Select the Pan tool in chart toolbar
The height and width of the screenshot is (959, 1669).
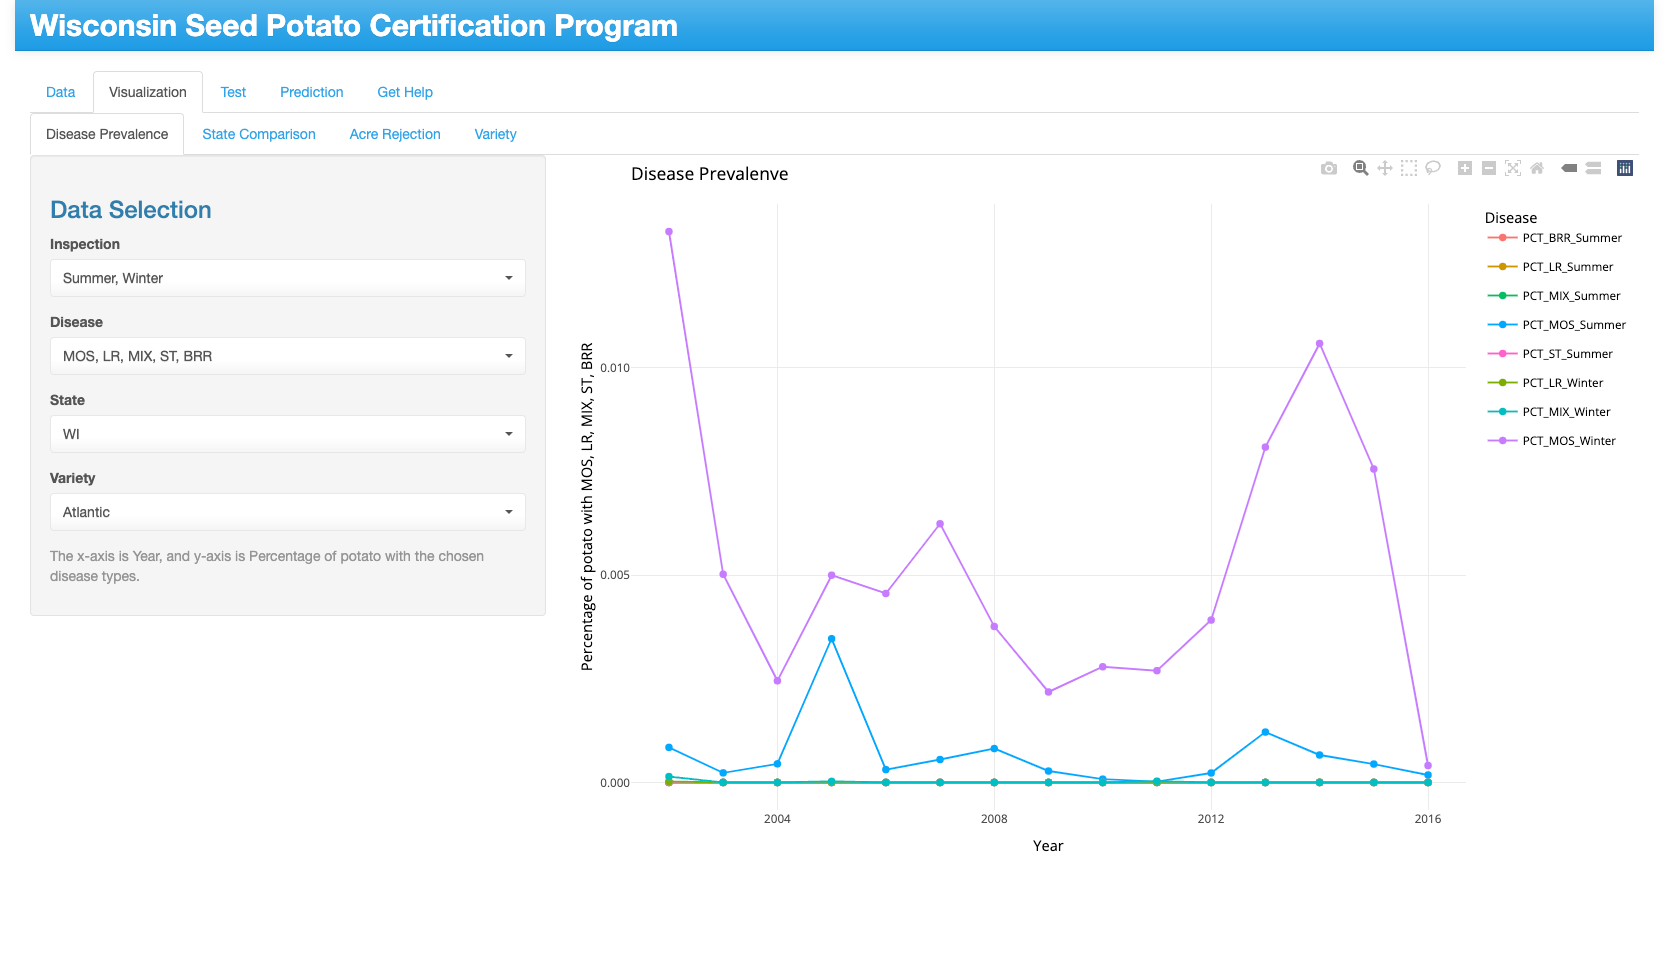coord(1385,168)
